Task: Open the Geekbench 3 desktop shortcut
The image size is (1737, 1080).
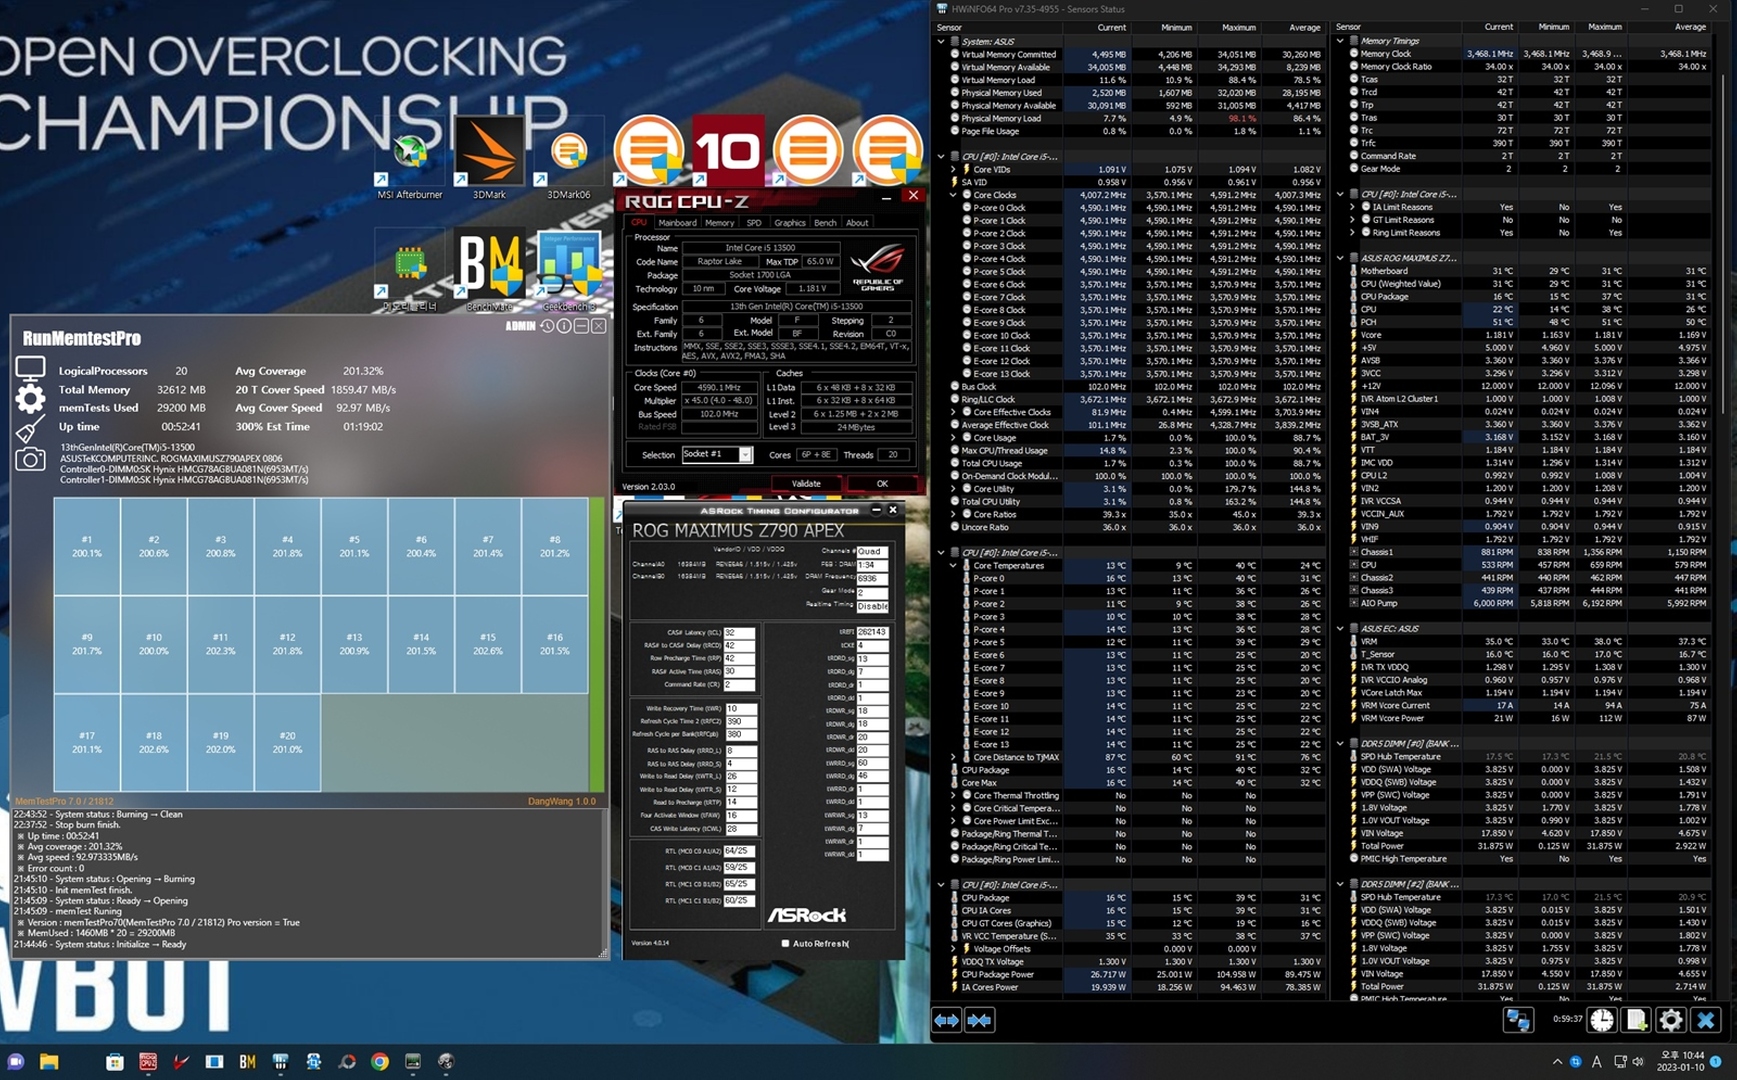Action: pos(568,270)
